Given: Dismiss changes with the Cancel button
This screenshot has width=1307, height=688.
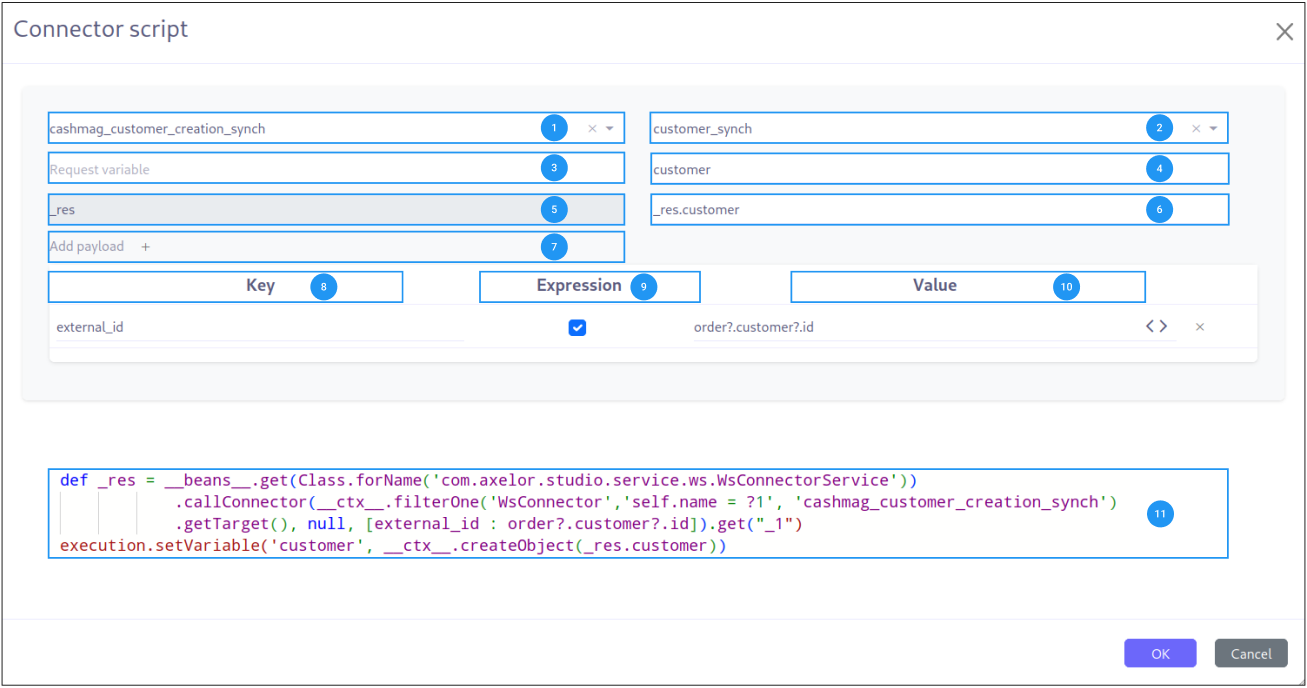Looking at the screenshot, I should pos(1251,653).
